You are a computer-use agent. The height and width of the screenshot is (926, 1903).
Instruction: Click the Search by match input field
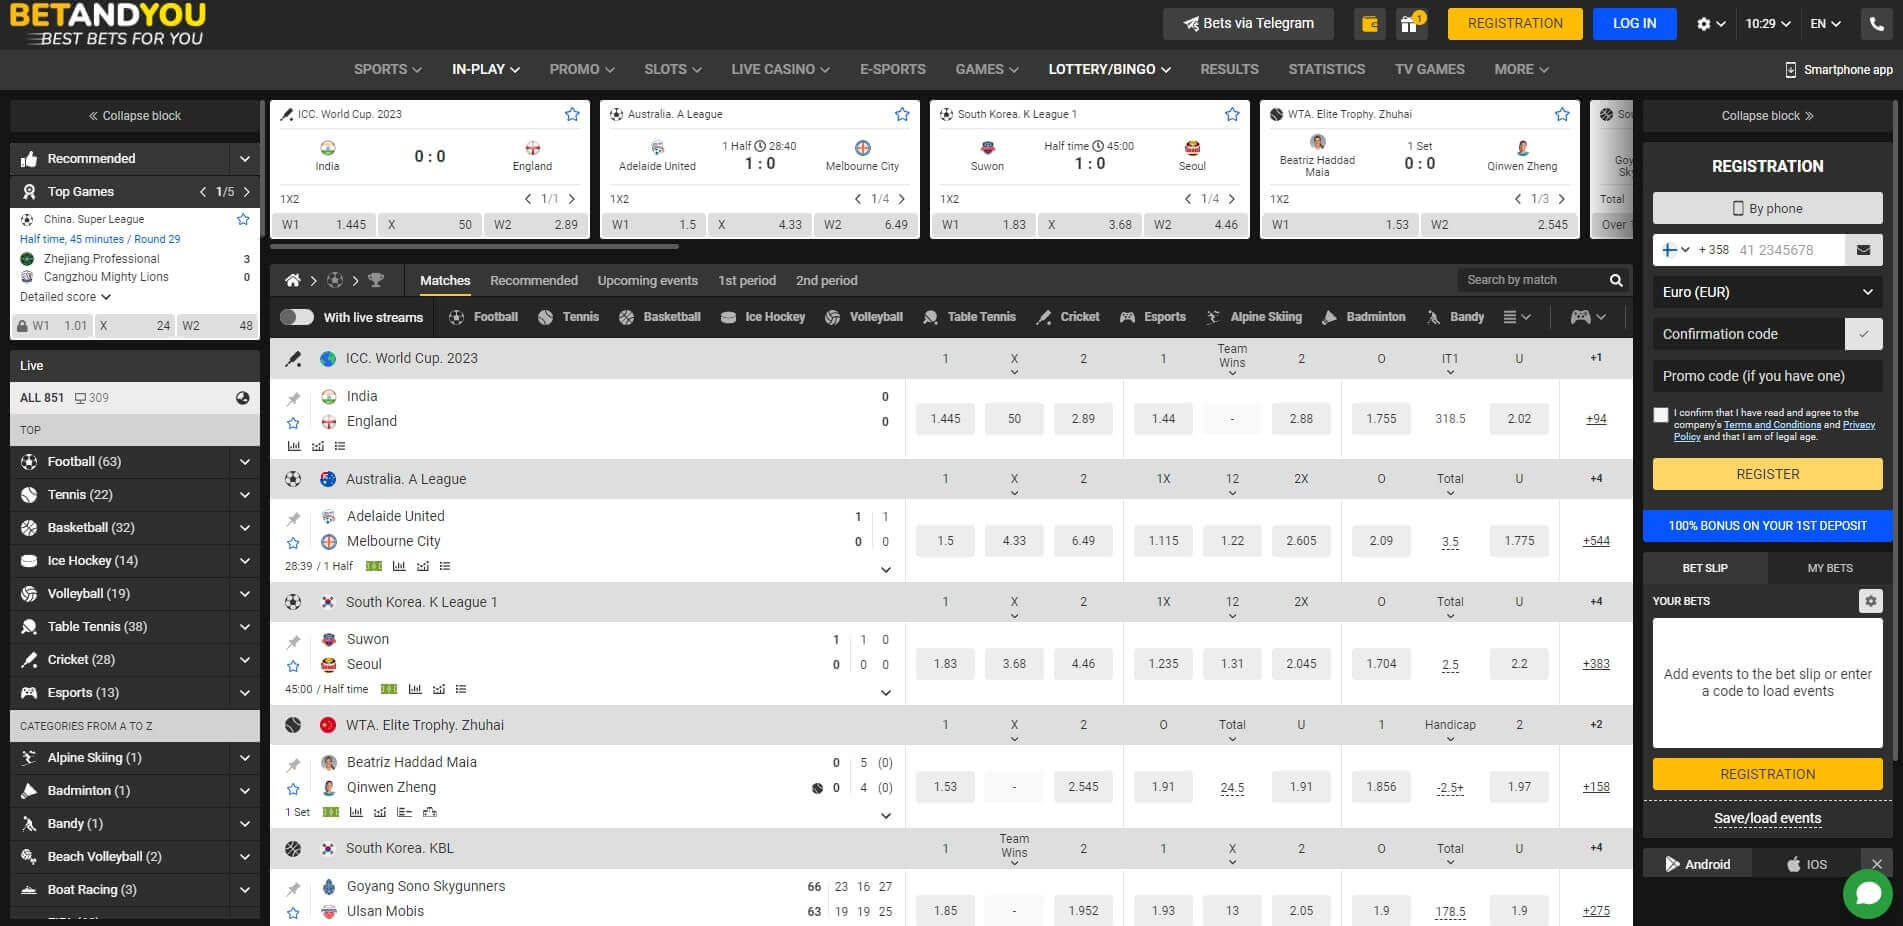(1530, 280)
